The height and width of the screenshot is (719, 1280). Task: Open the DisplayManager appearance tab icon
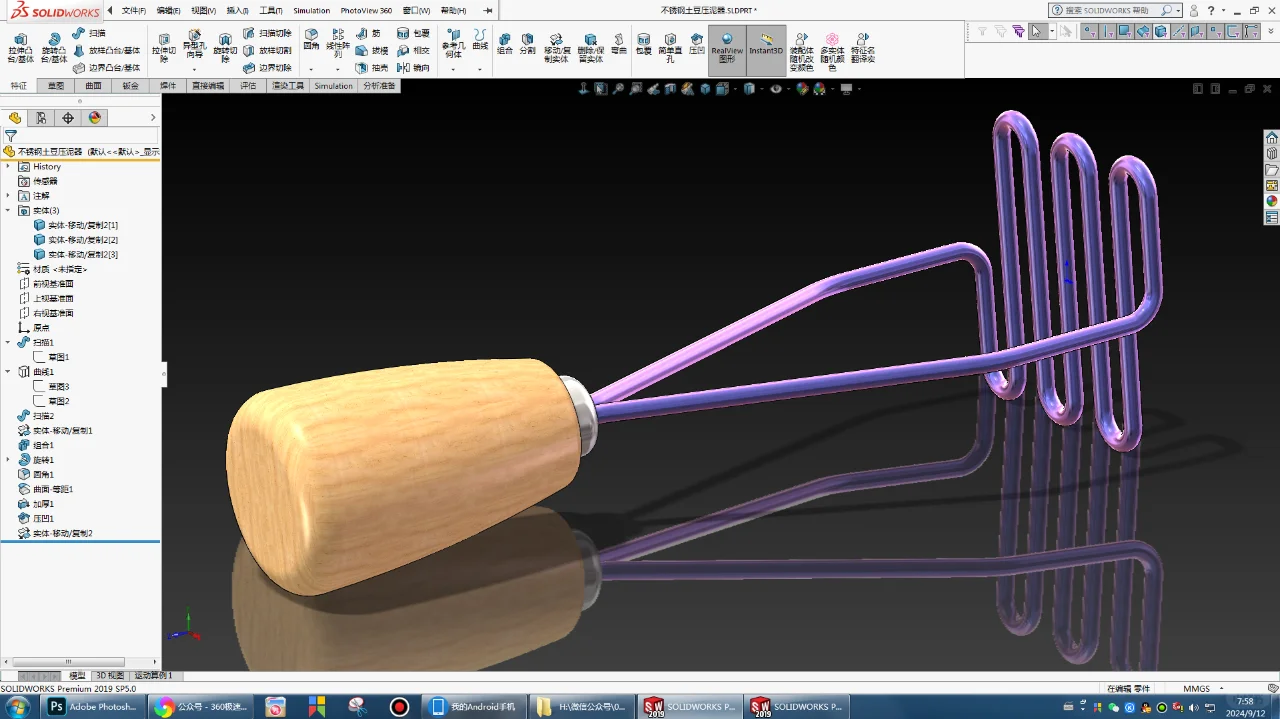[95, 118]
